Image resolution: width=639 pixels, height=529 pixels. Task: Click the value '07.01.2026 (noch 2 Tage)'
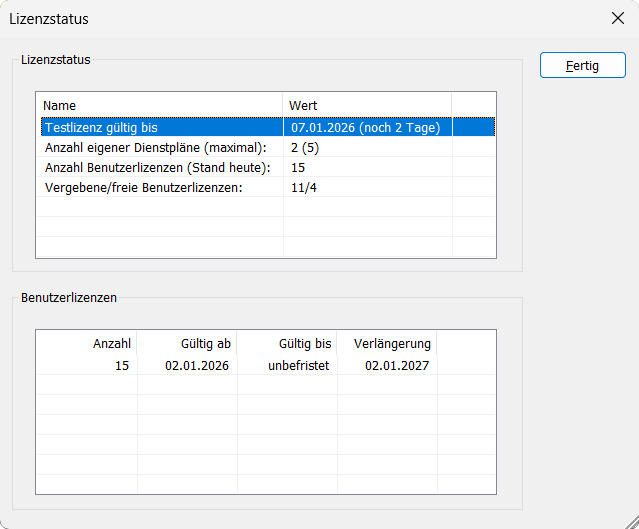366,128
